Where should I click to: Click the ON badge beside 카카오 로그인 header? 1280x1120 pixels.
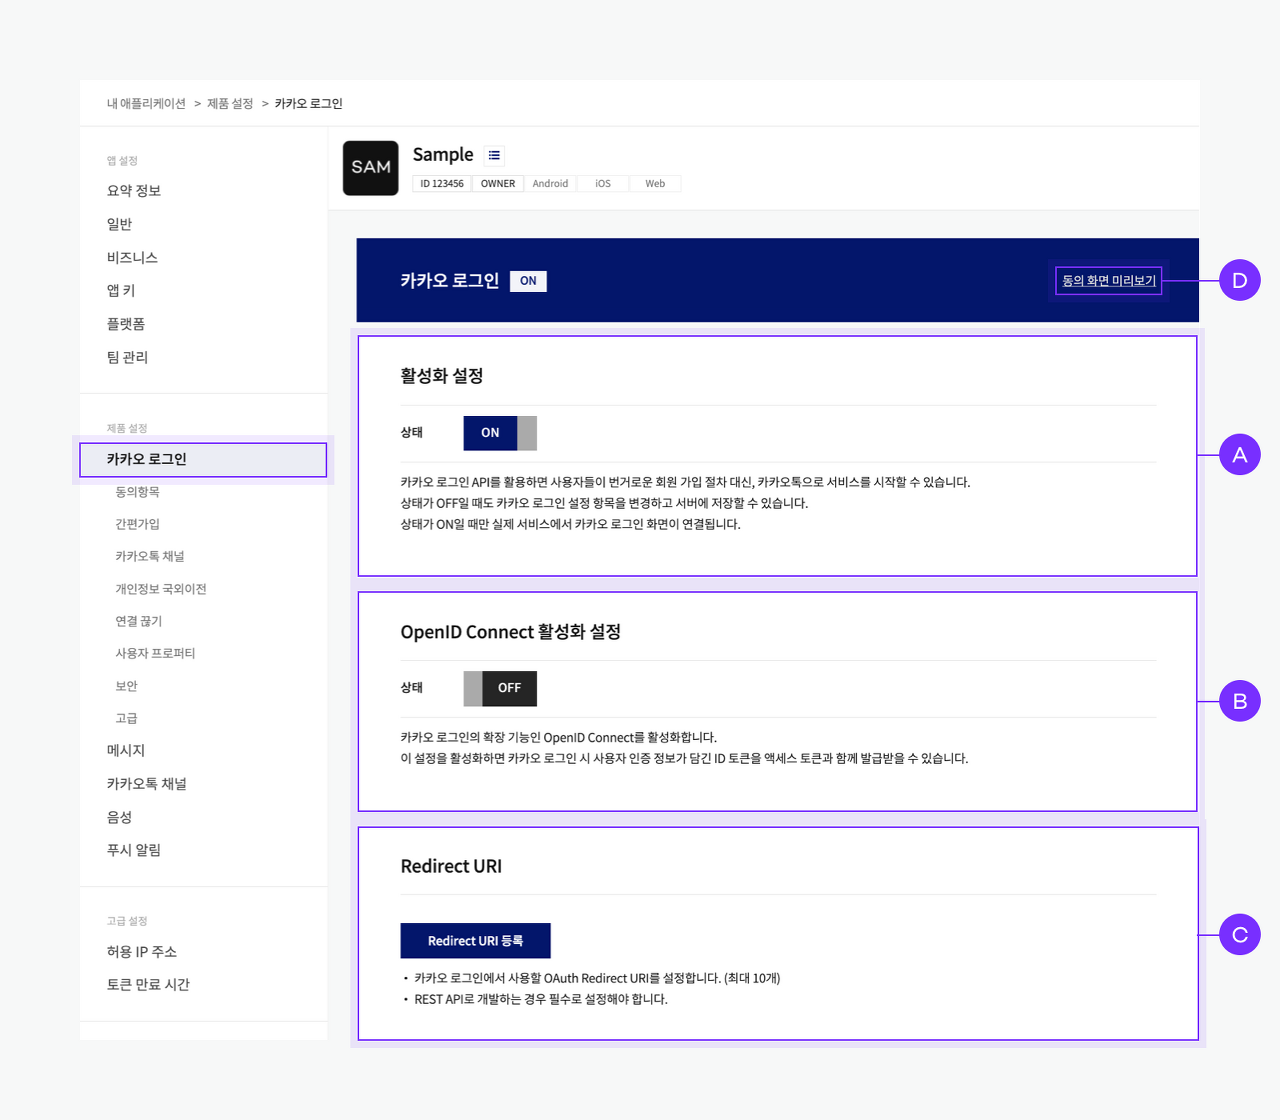[x=528, y=281]
